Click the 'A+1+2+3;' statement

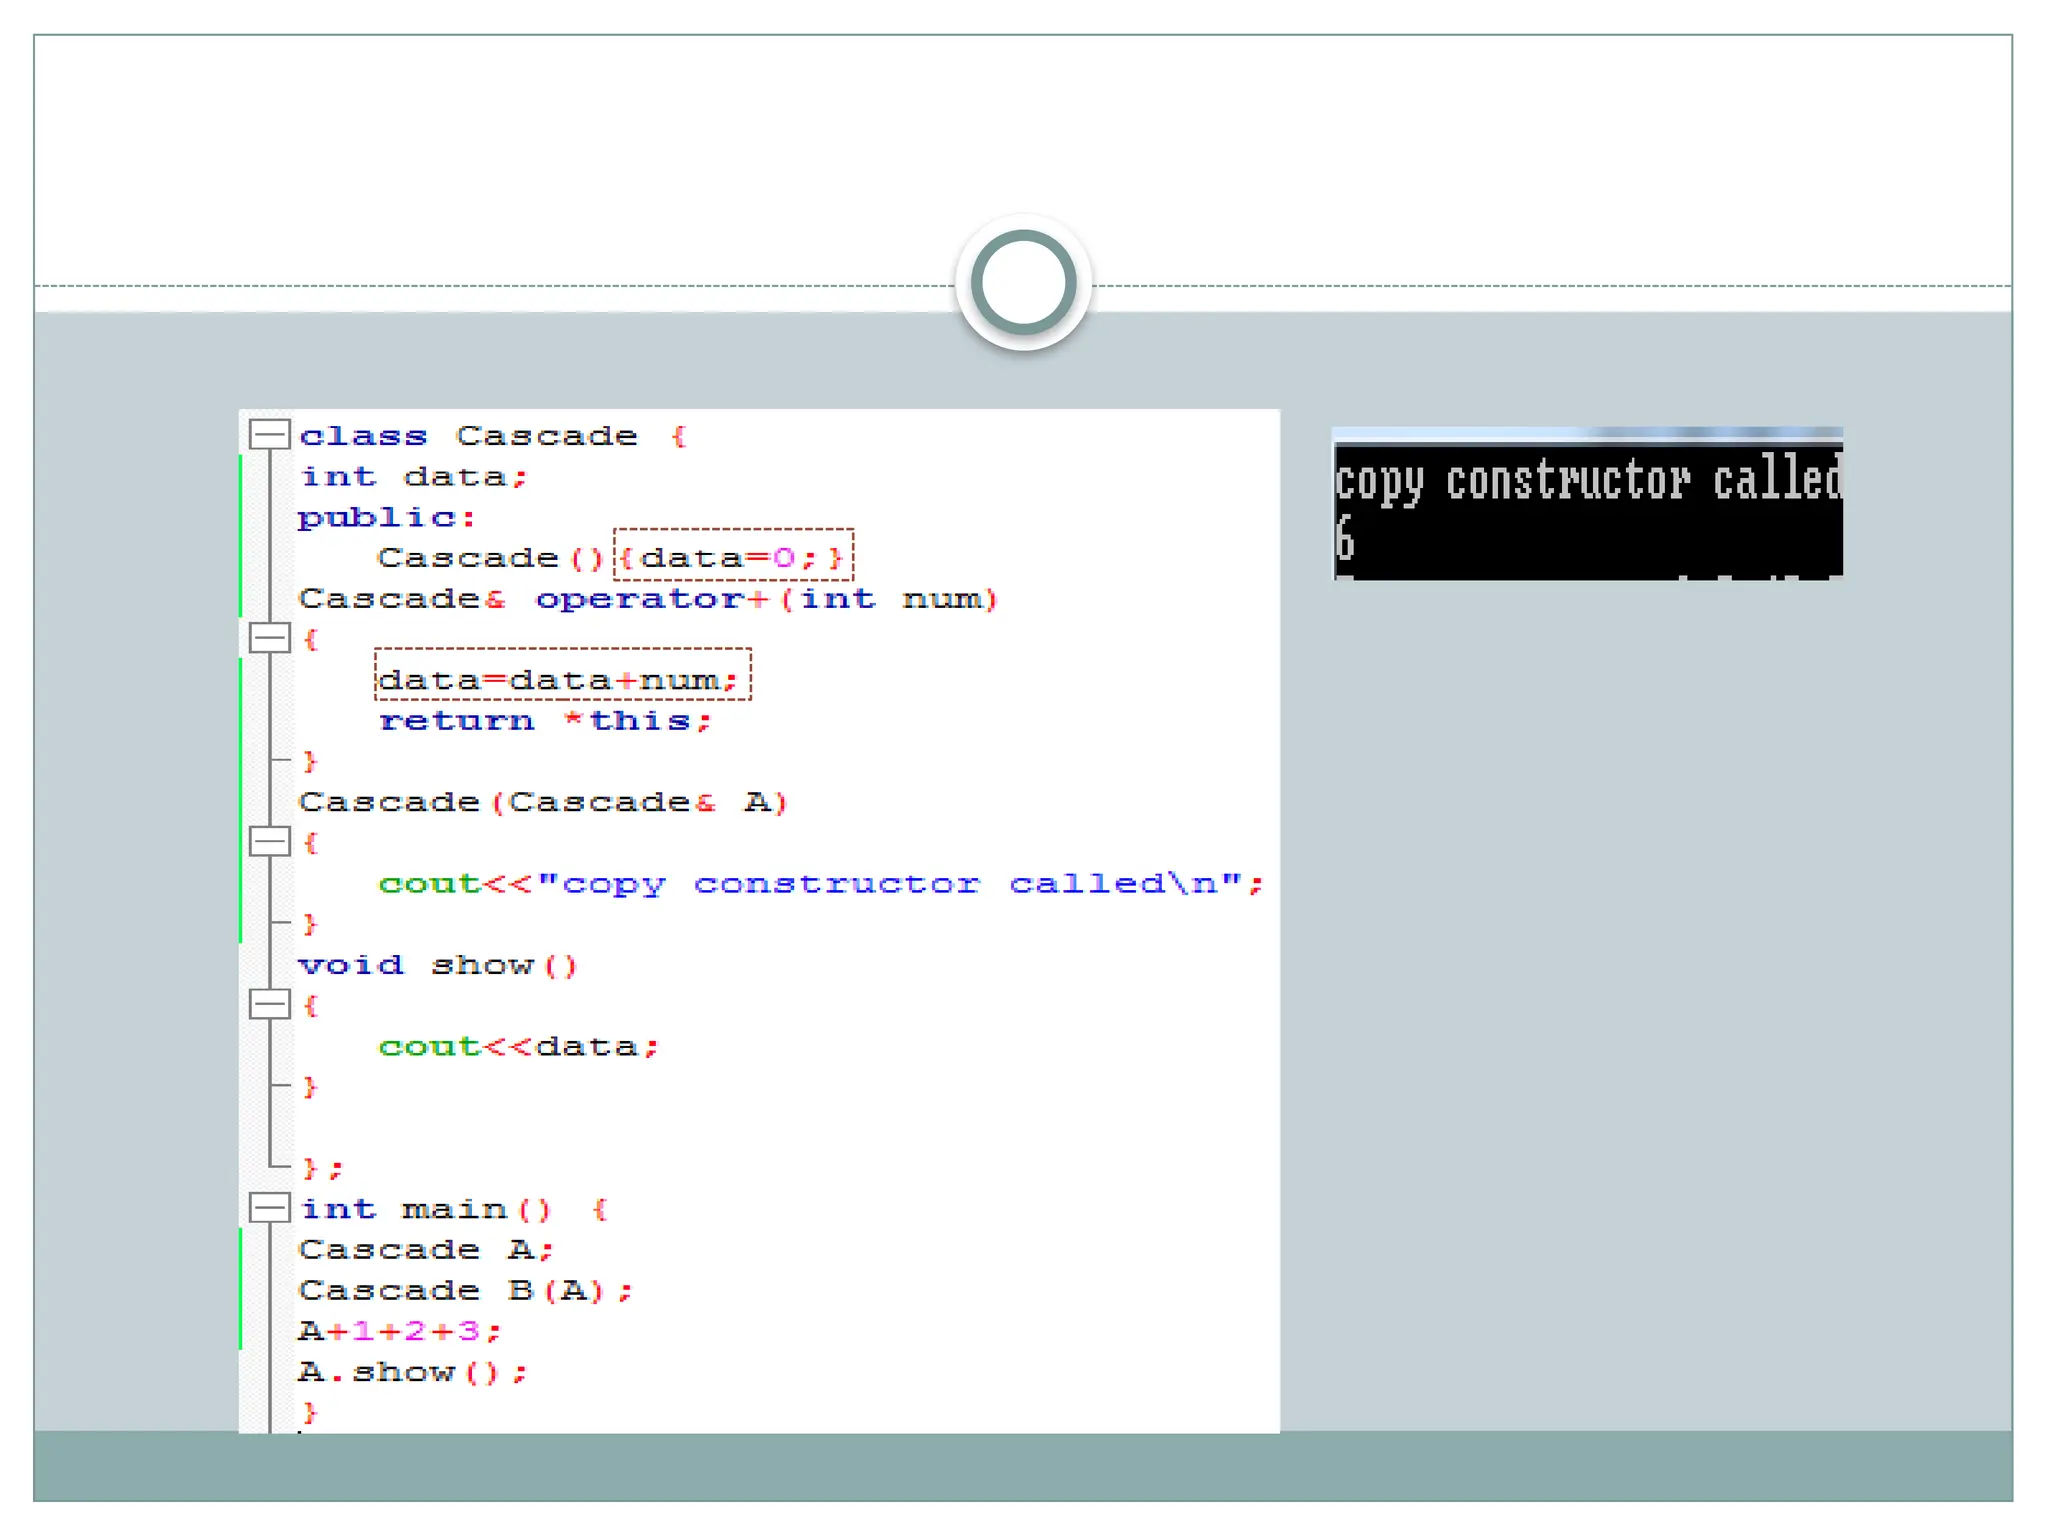[x=399, y=1332]
